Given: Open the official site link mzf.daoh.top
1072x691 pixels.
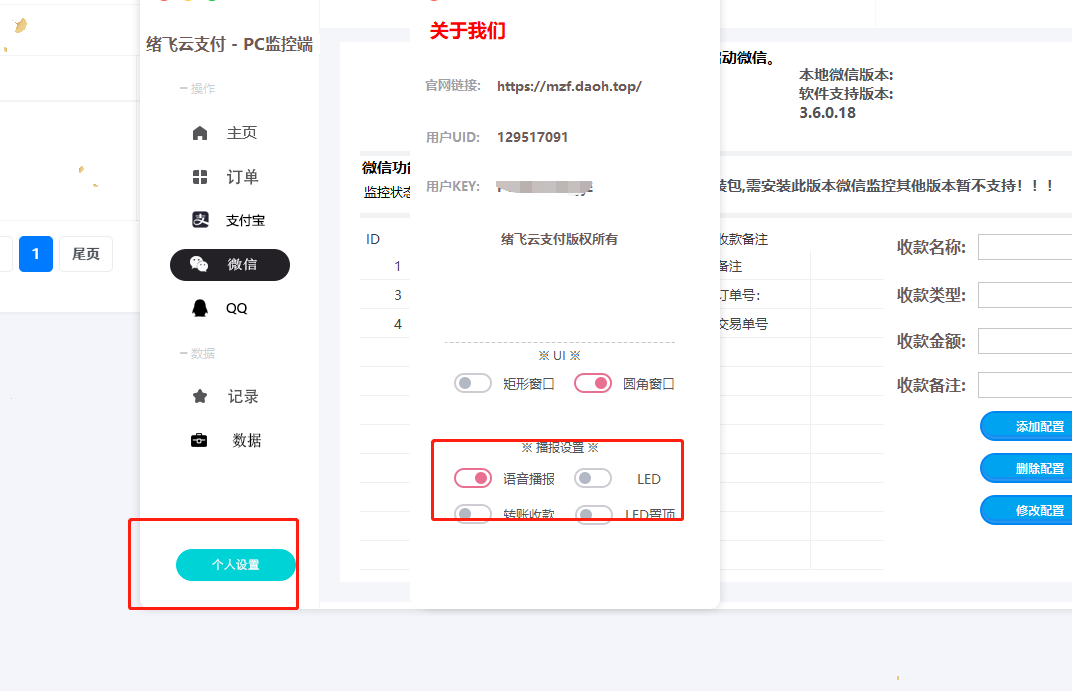Looking at the screenshot, I should tap(569, 86).
